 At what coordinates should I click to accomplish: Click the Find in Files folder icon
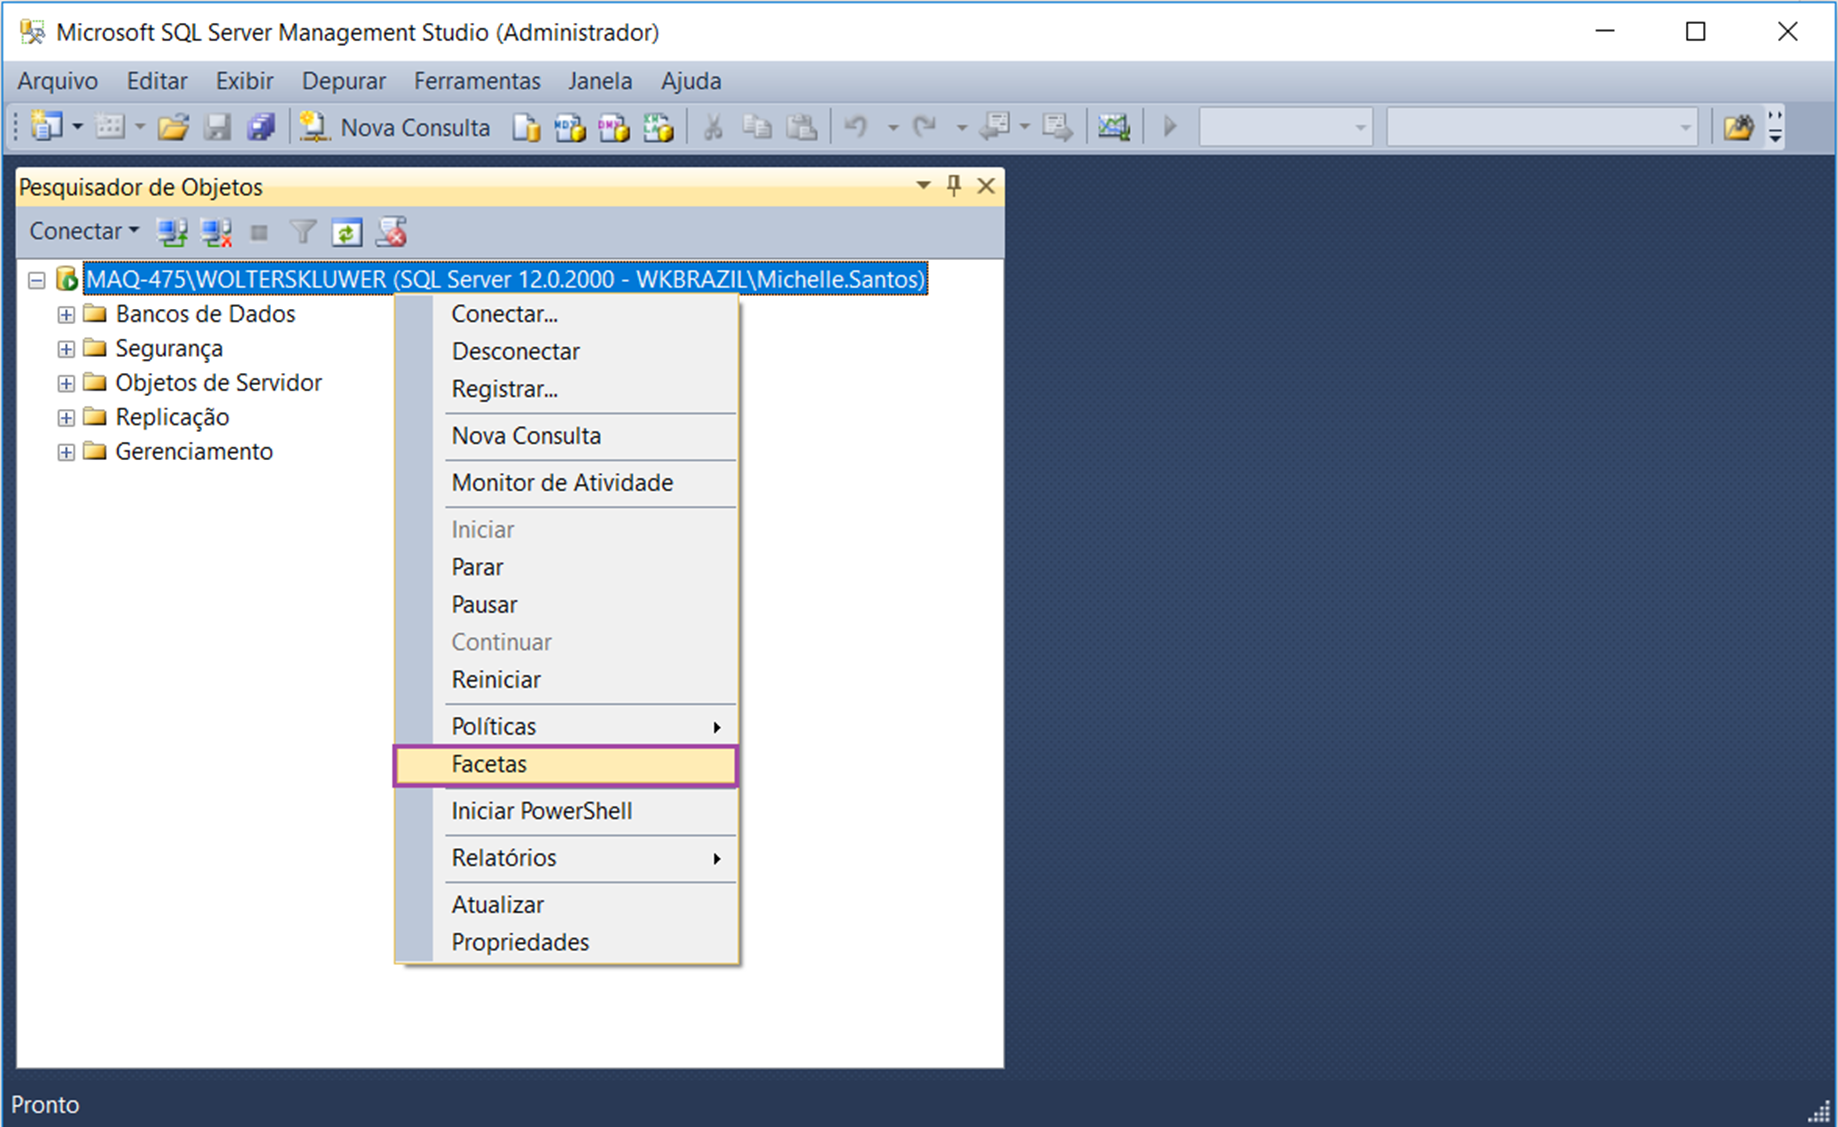point(1738,127)
